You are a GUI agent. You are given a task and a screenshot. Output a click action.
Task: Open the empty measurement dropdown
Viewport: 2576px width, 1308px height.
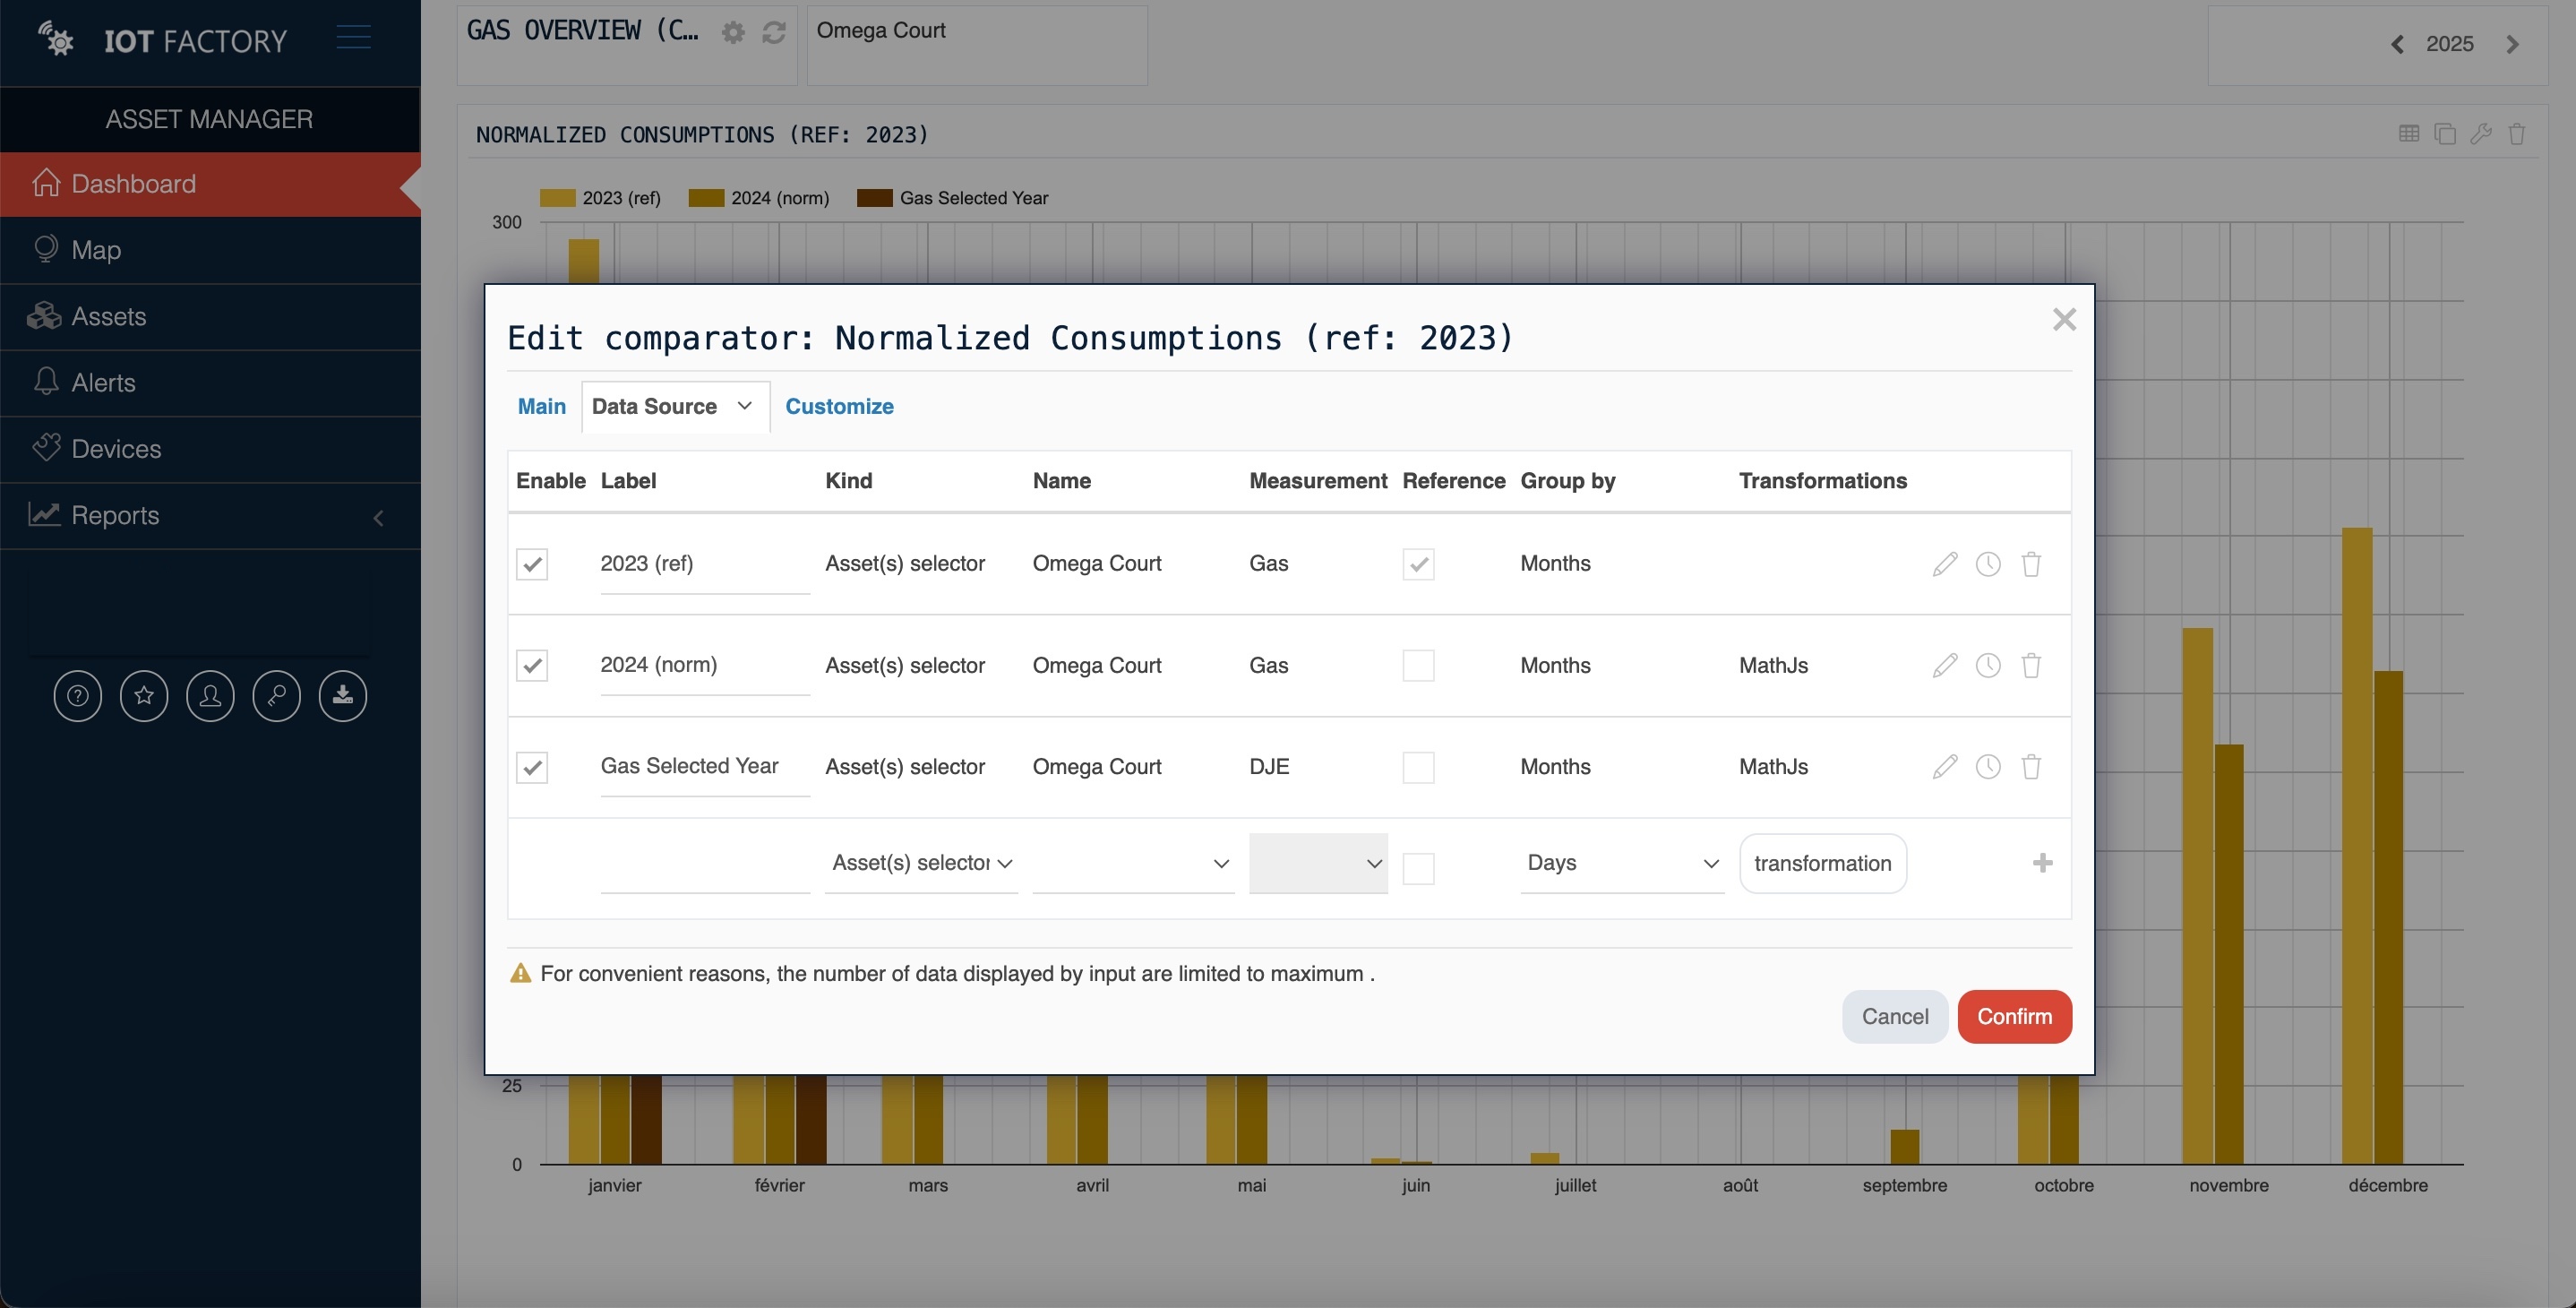pos(1317,863)
